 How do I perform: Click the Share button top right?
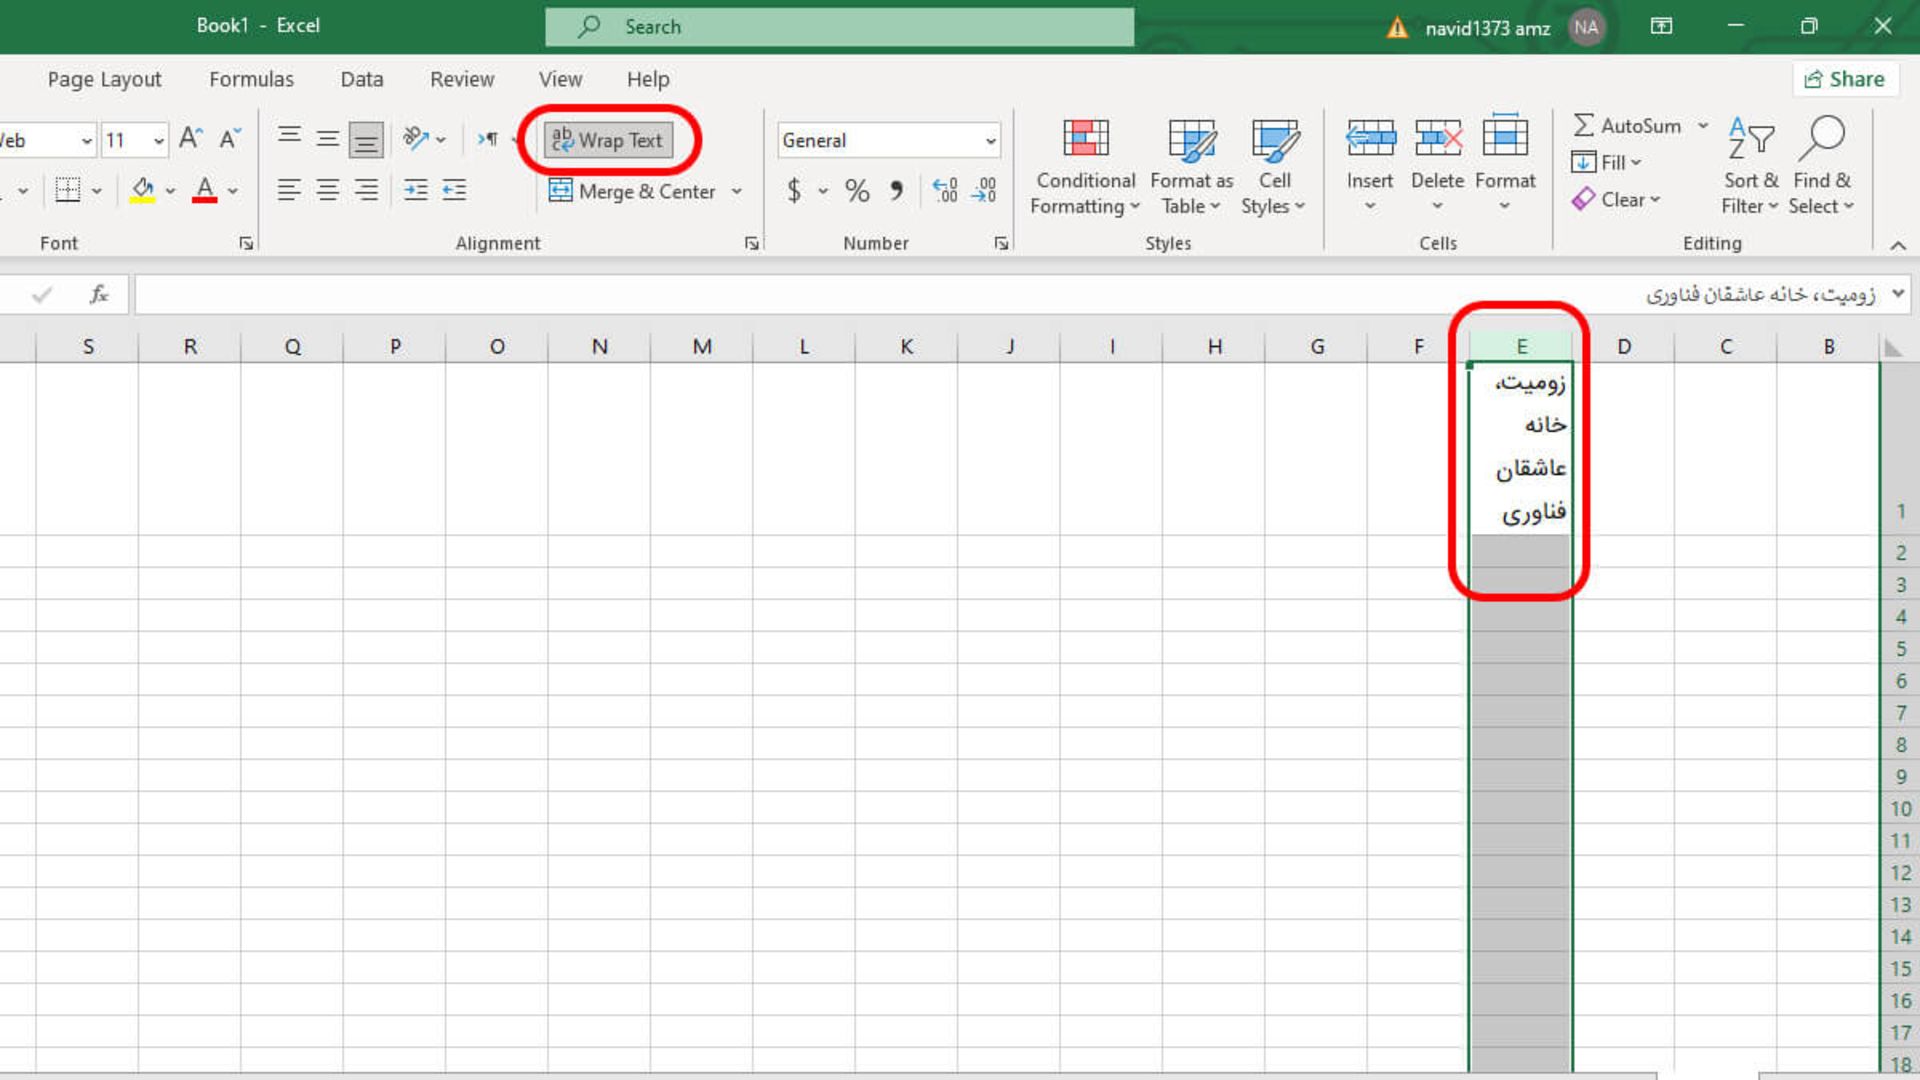1845,78
